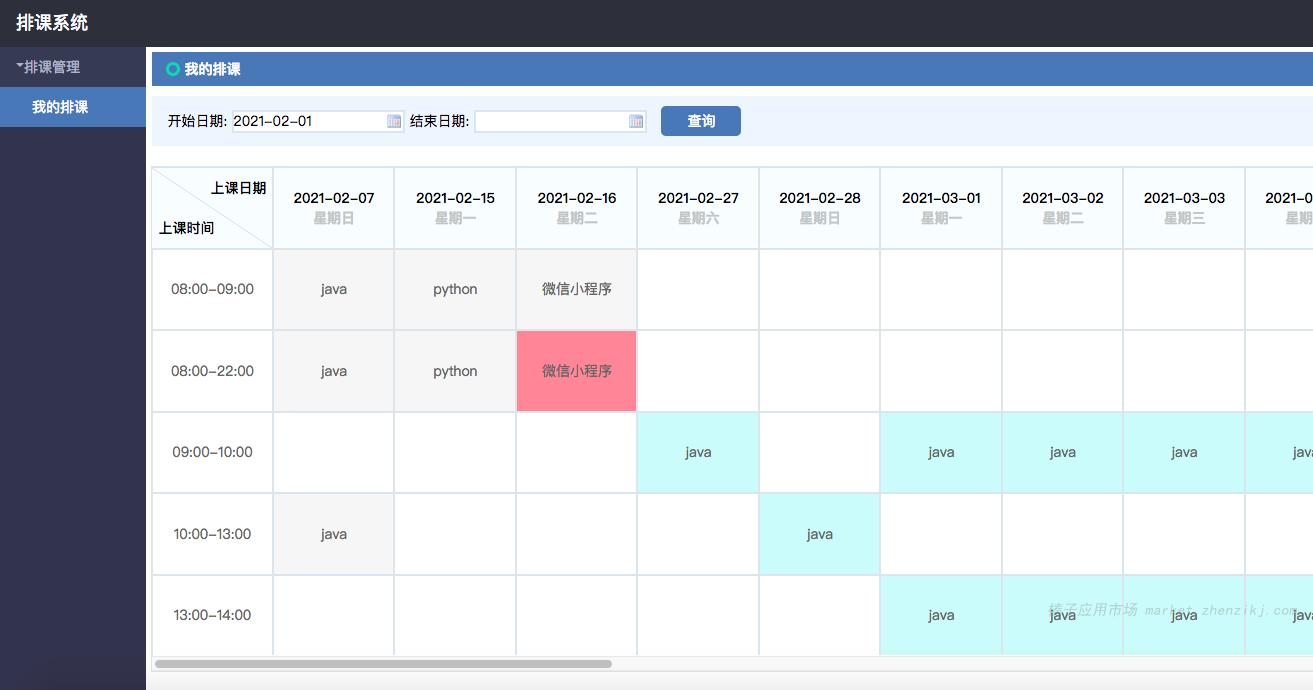Click the pink 微信小程序 schedule cell
Viewport: 1313px width, 690px height.
pos(577,371)
